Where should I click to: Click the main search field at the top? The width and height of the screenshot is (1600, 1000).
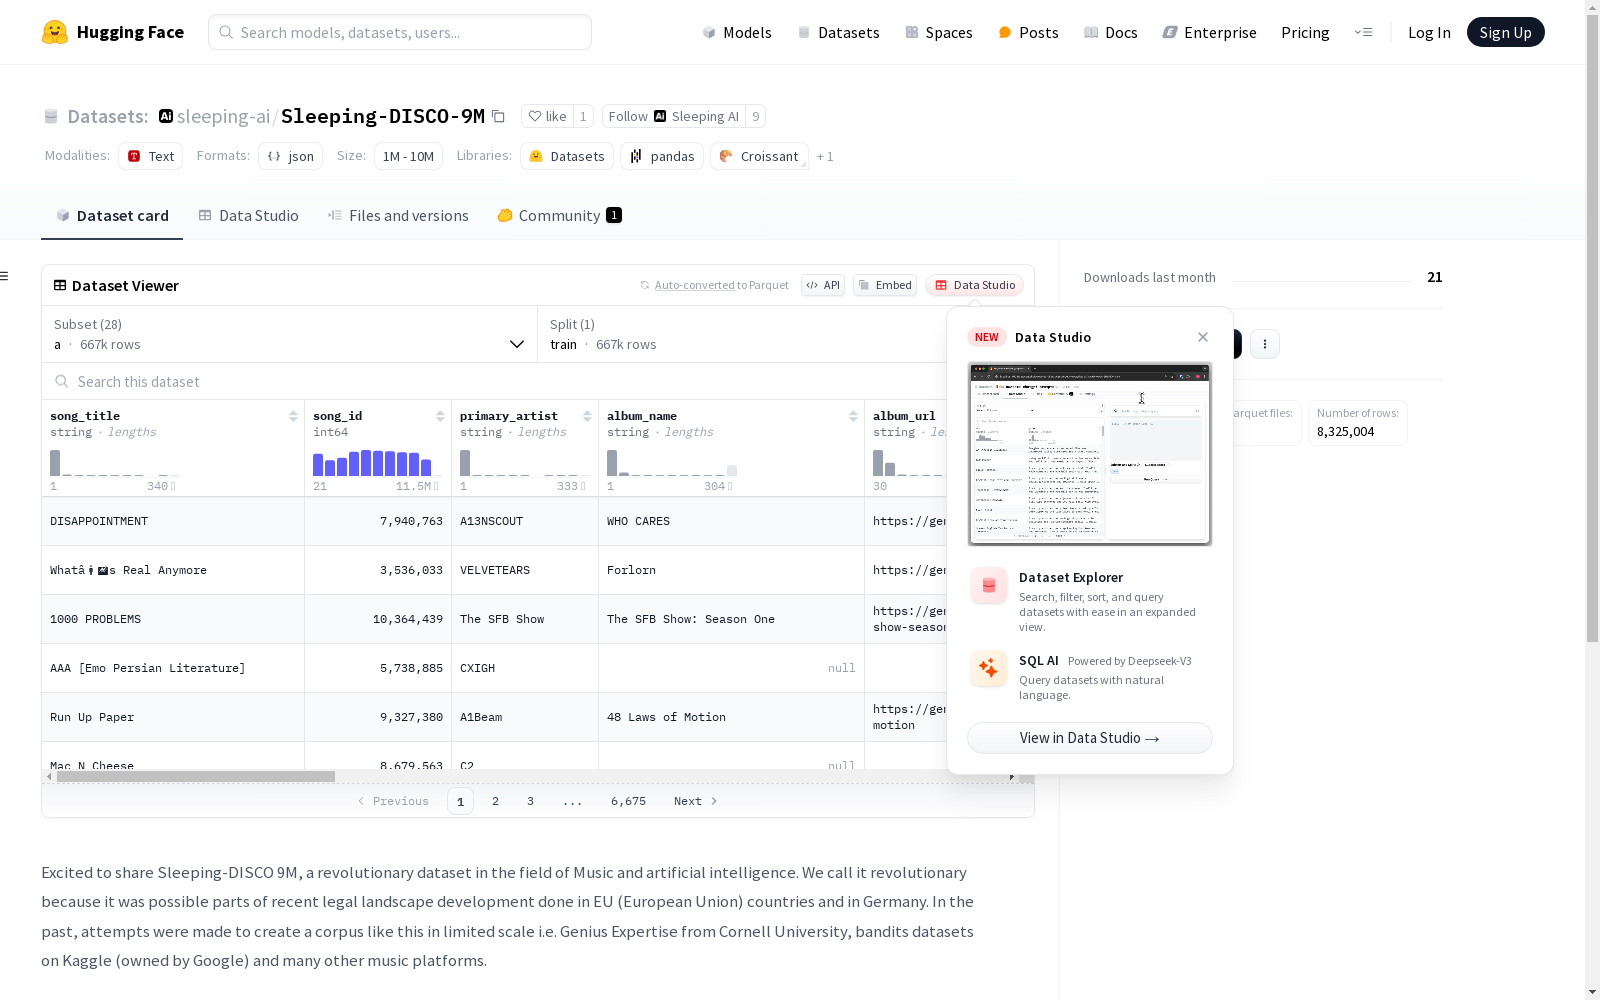coord(400,32)
